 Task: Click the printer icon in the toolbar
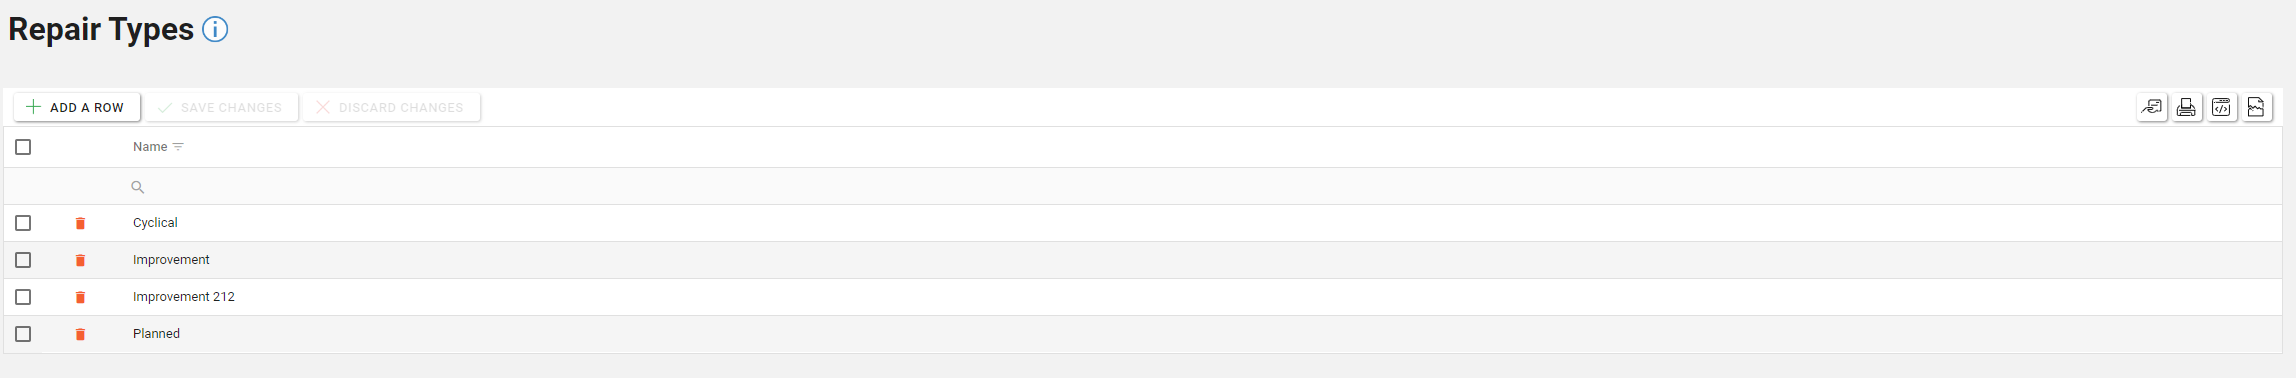[x=2187, y=107]
